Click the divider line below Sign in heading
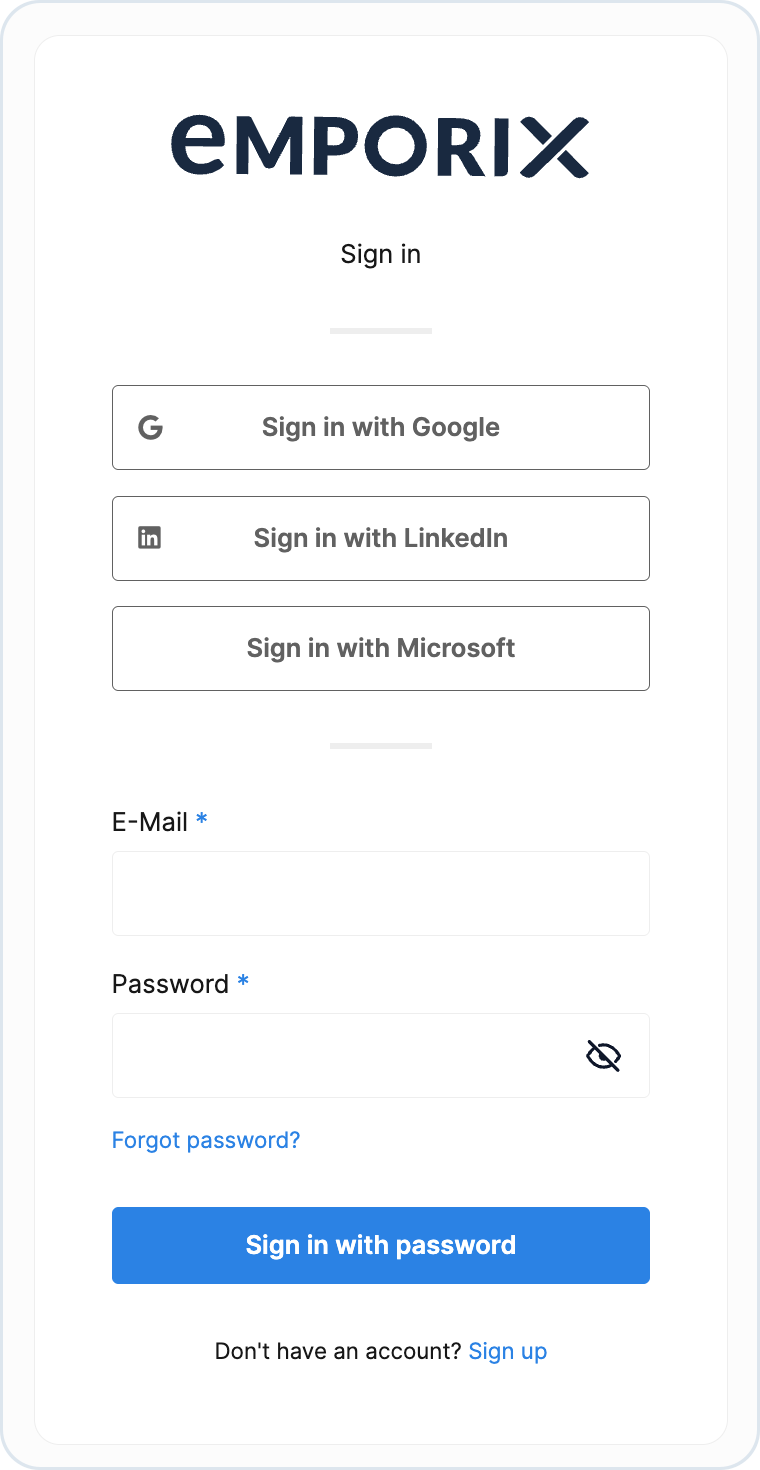 (x=380, y=331)
